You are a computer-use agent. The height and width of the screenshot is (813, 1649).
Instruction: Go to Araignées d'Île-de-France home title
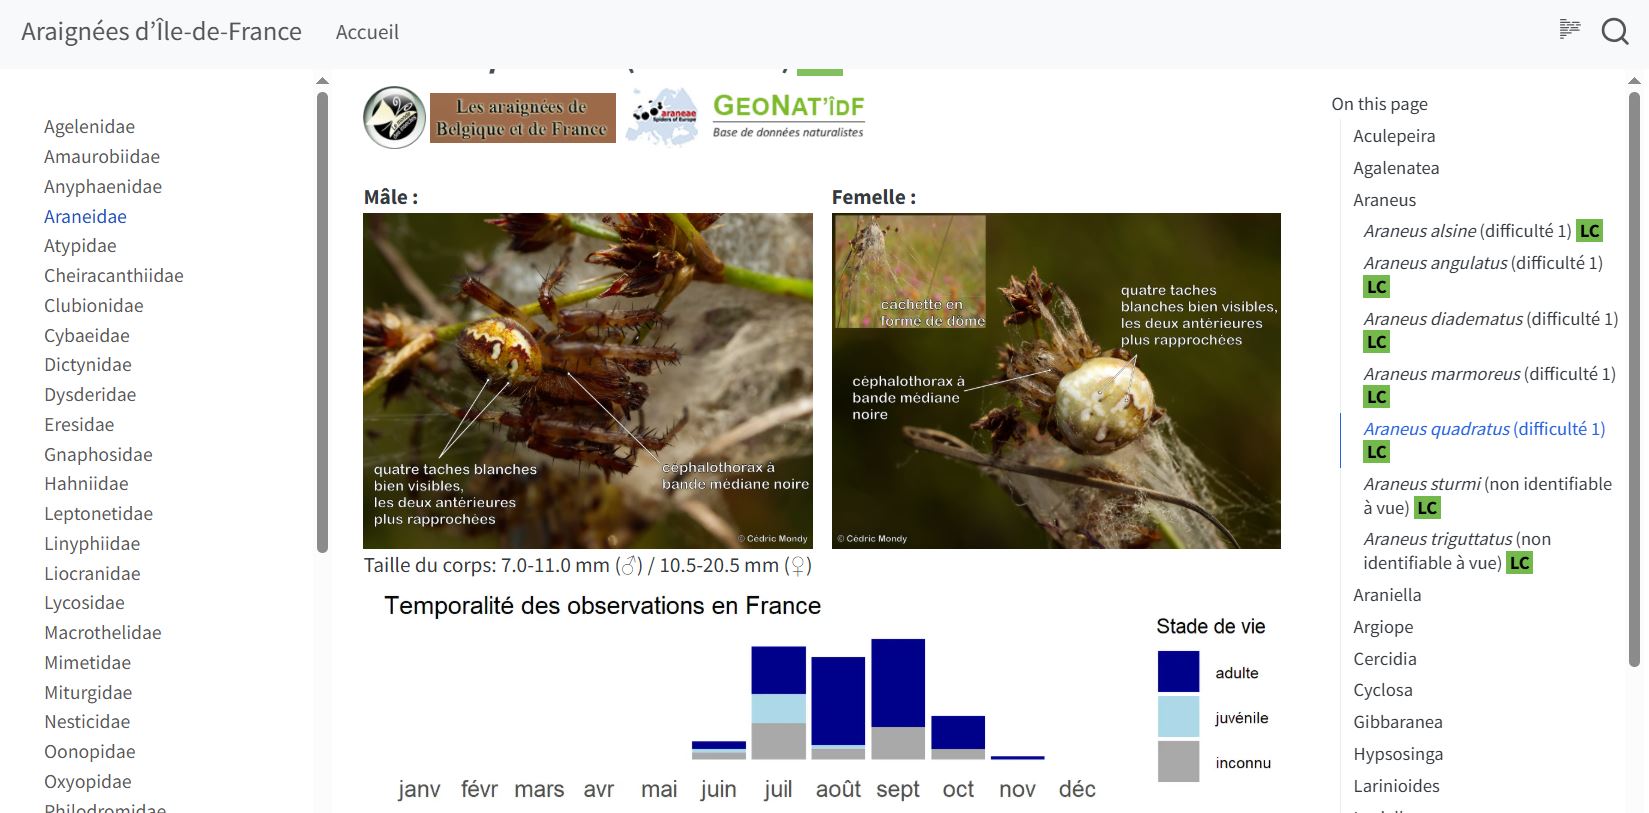point(161,32)
